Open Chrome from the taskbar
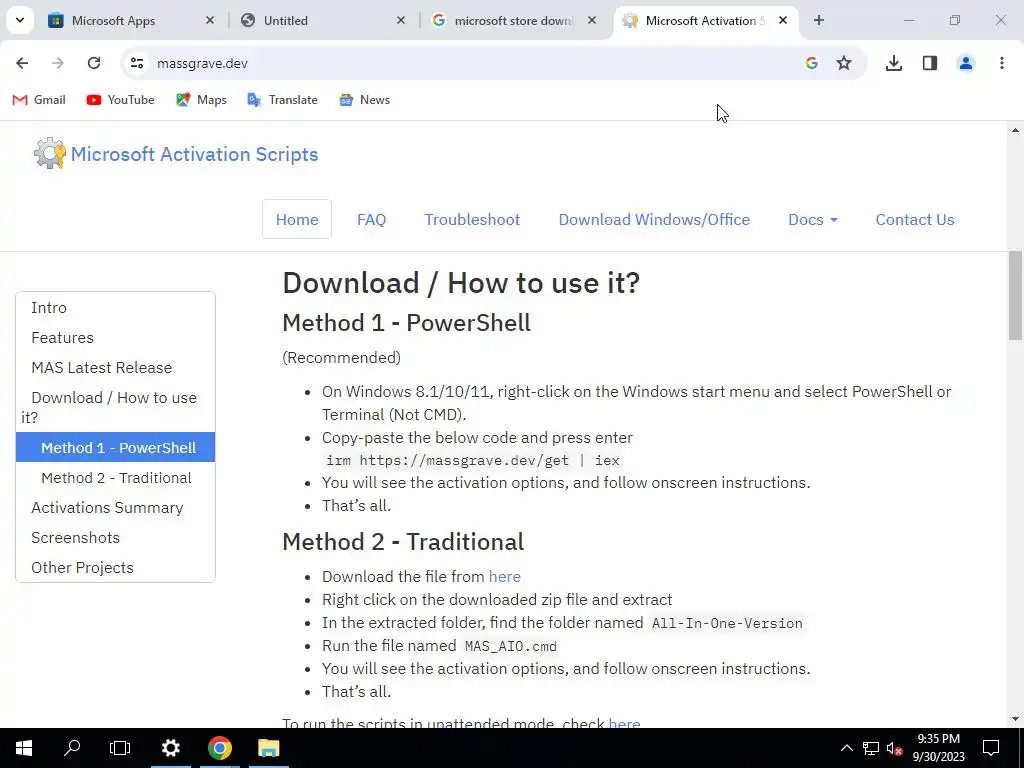The image size is (1024, 768). click(220, 748)
